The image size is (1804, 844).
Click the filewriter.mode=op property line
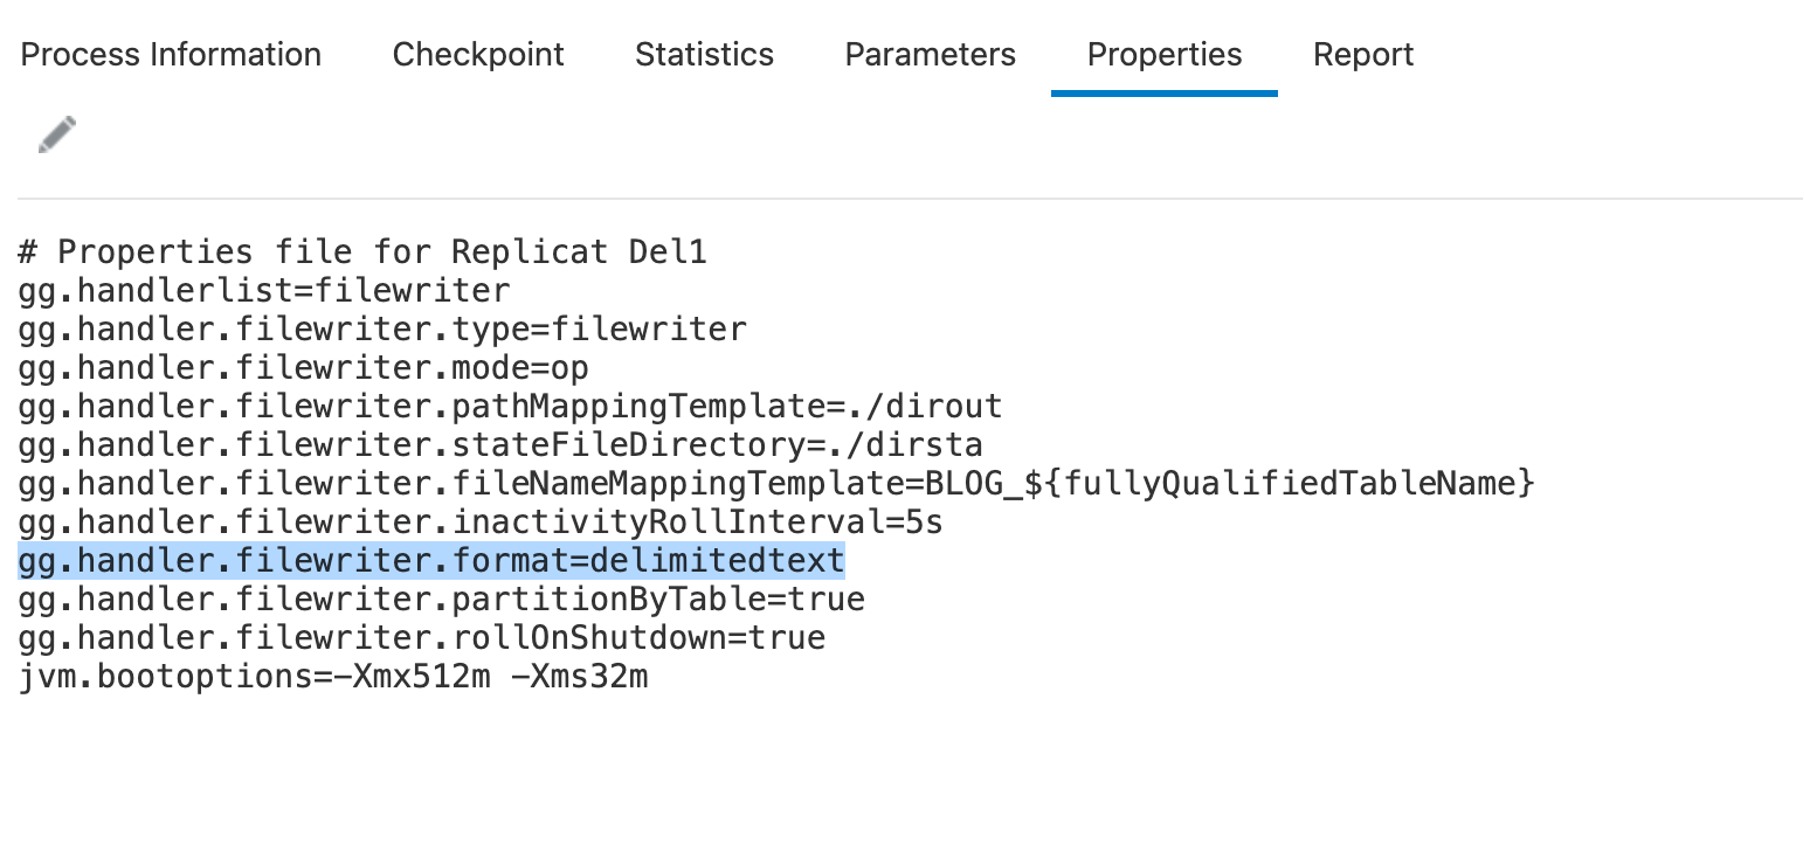pos(303,368)
